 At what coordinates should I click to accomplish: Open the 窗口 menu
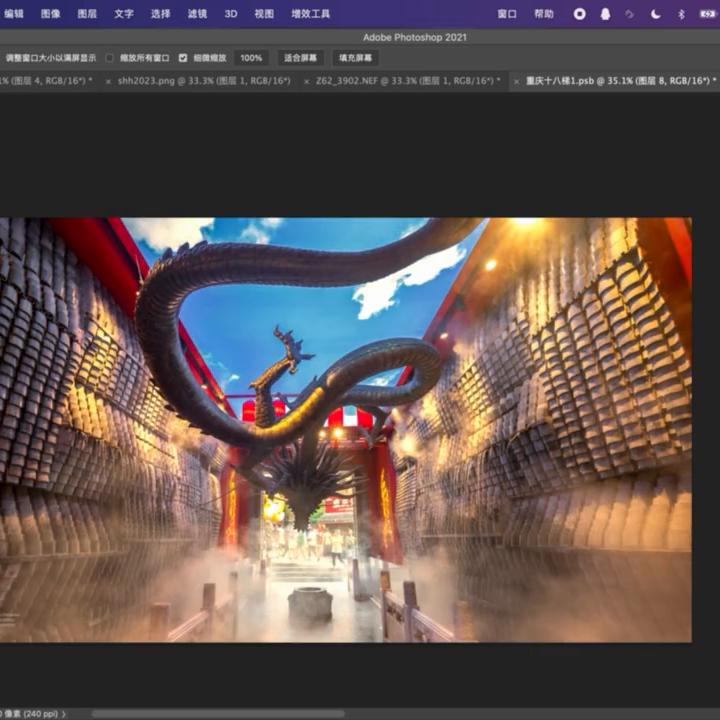(507, 14)
